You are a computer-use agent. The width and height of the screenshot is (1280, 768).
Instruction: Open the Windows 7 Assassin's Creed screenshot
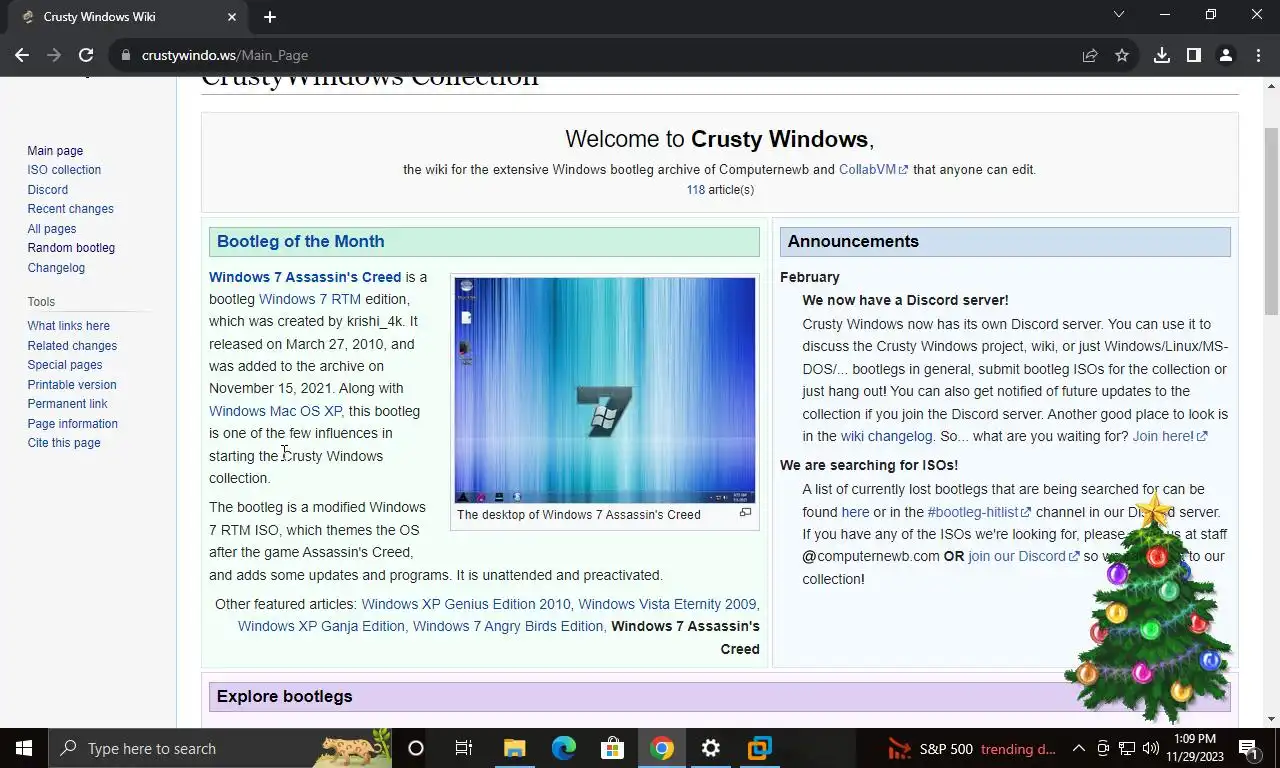pos(605,390)
